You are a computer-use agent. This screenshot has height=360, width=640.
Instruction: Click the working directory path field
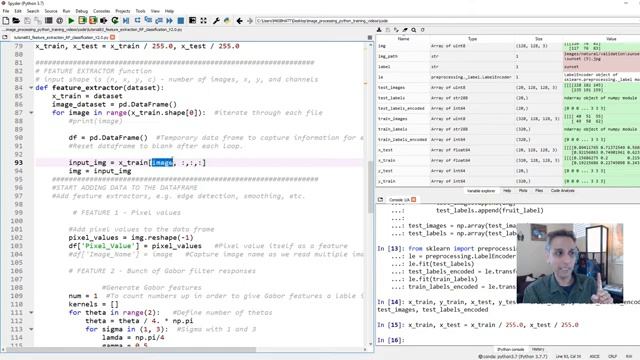coord(447,20)
